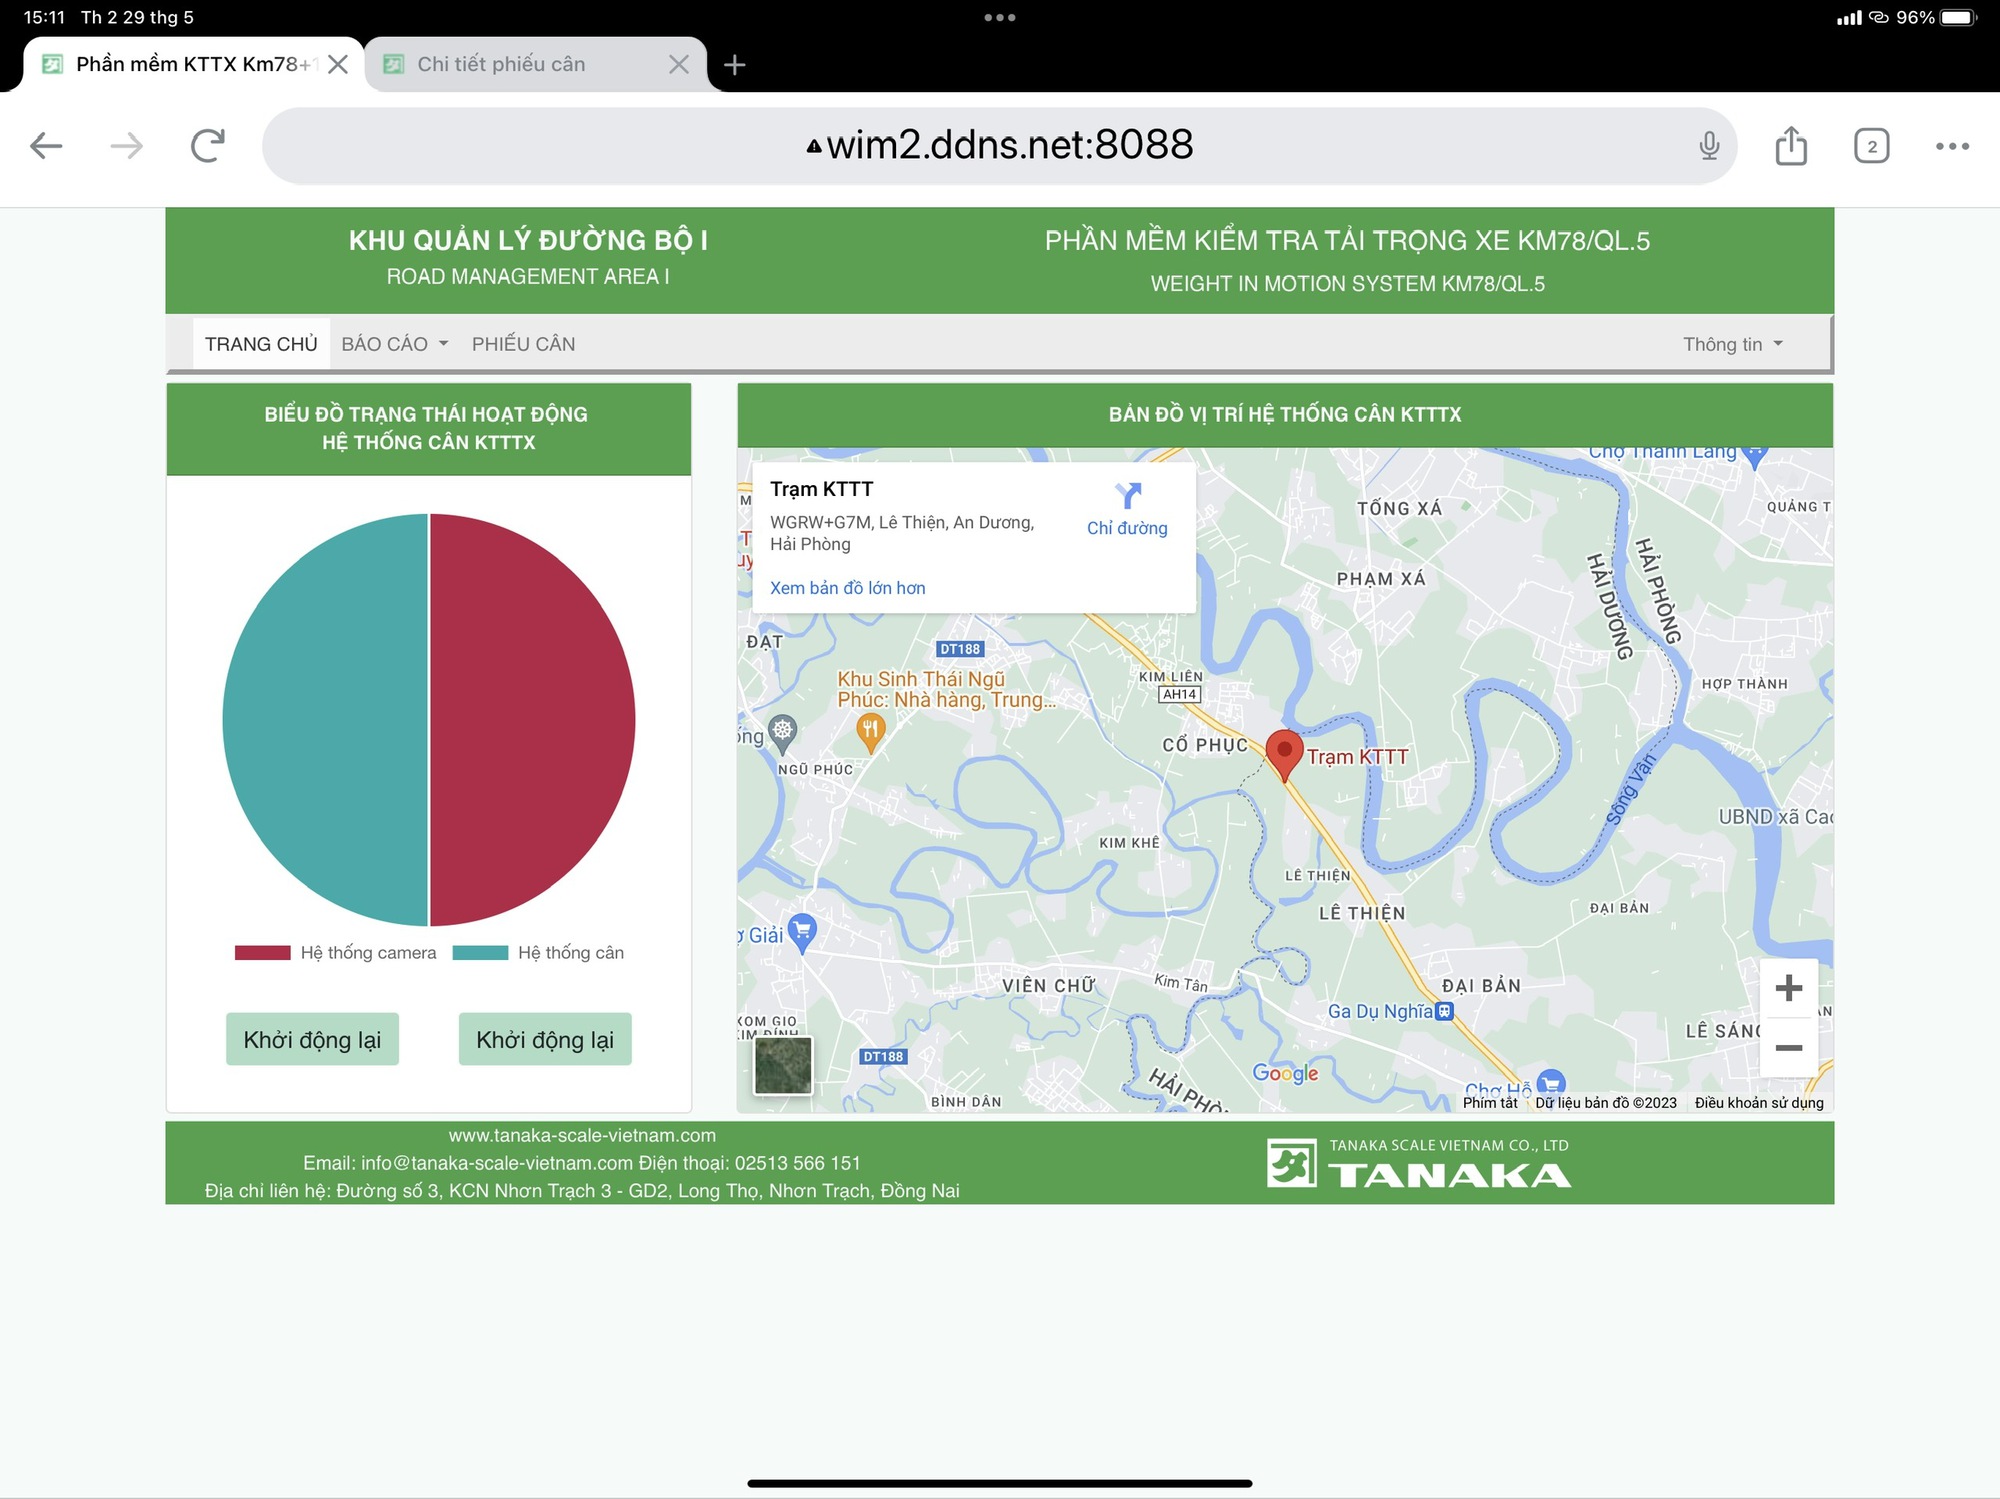Zoom out the map with minus button
The height and width of the screenshot is (1499, 2000).
click(x=1788, y=1048)
